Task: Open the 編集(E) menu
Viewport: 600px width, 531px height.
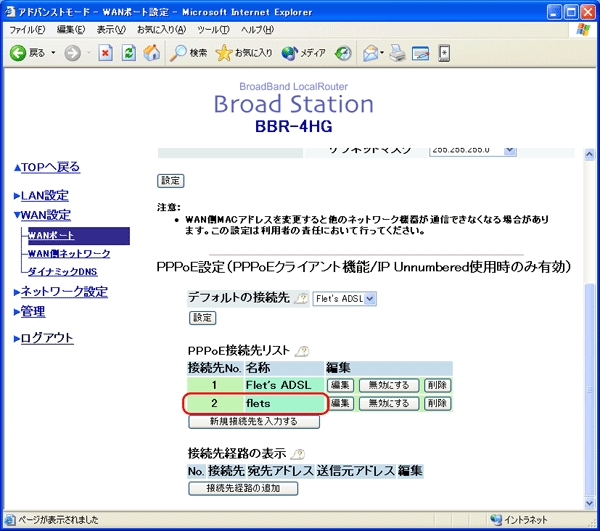Action: click(71, 29)
